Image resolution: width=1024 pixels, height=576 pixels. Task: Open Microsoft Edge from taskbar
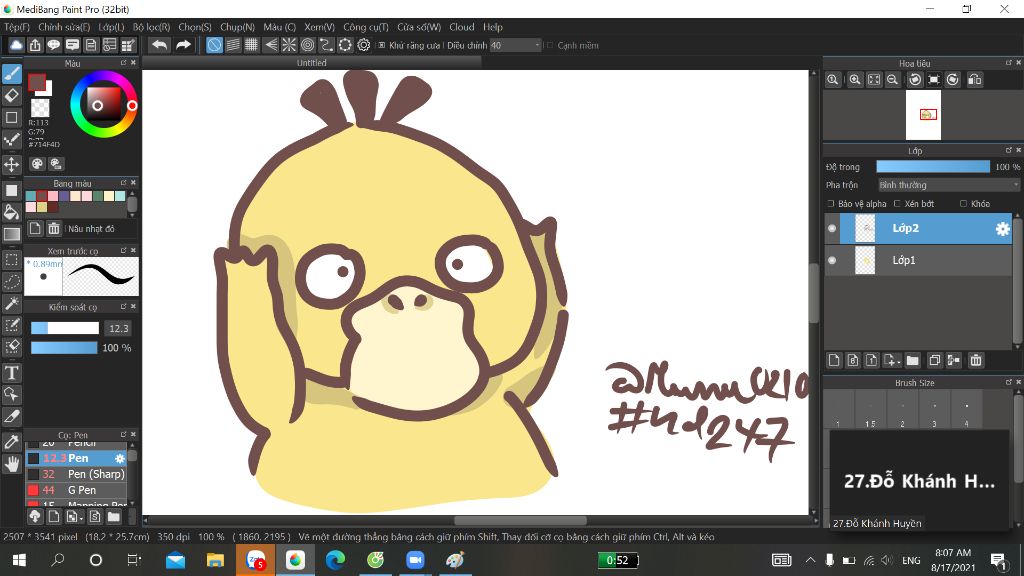point(335,560)
